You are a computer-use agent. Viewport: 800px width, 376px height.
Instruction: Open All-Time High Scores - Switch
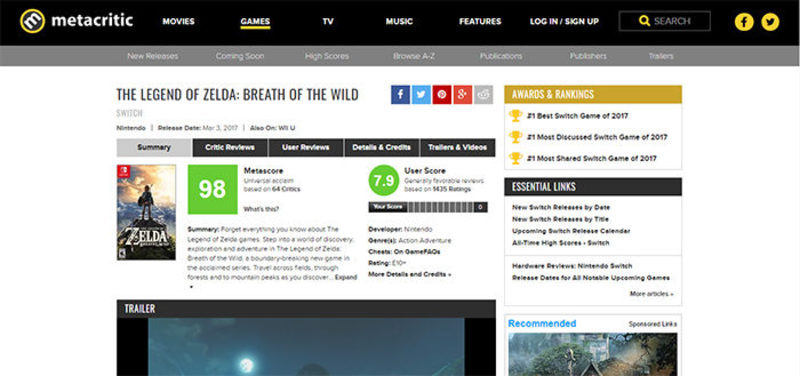[560, 243]
